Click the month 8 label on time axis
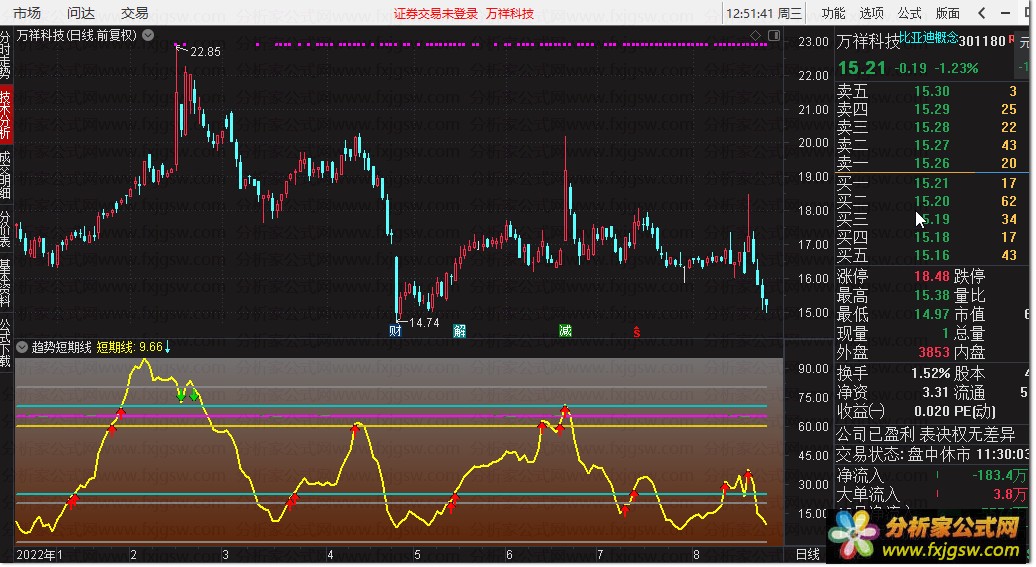Viewport: 1036px width, 567px height. [696, 554]
